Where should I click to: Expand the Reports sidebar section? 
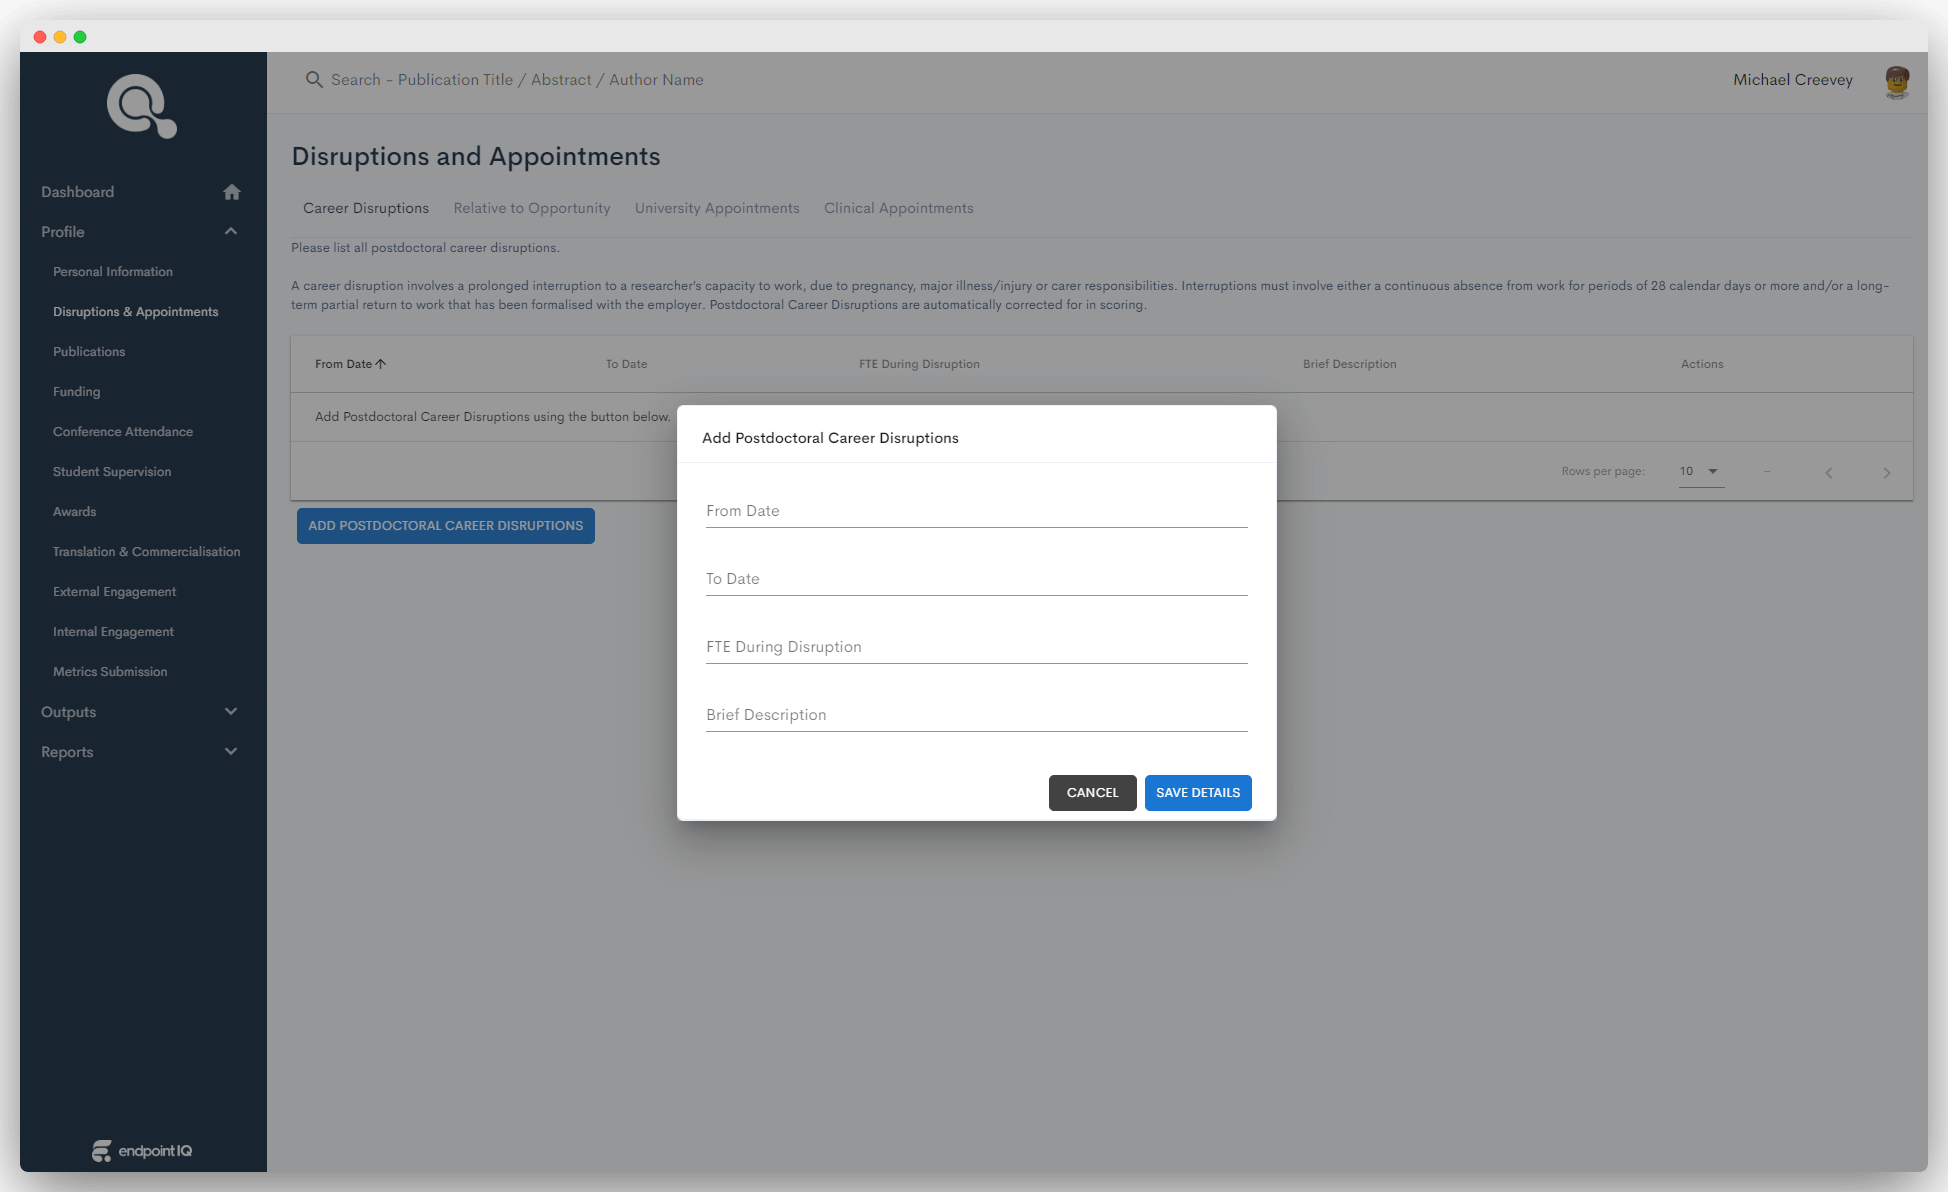click(231, 752)
